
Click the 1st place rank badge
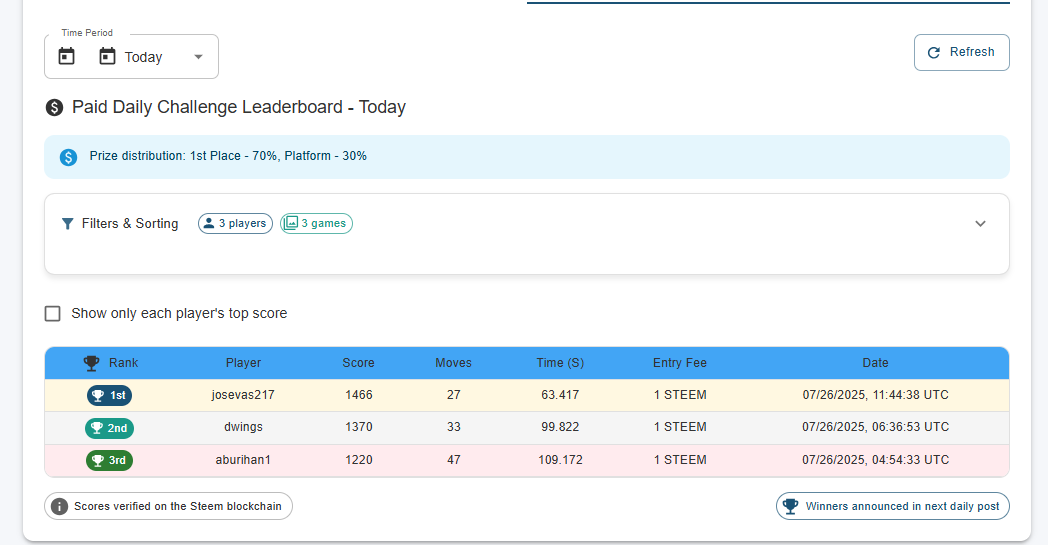110,395
